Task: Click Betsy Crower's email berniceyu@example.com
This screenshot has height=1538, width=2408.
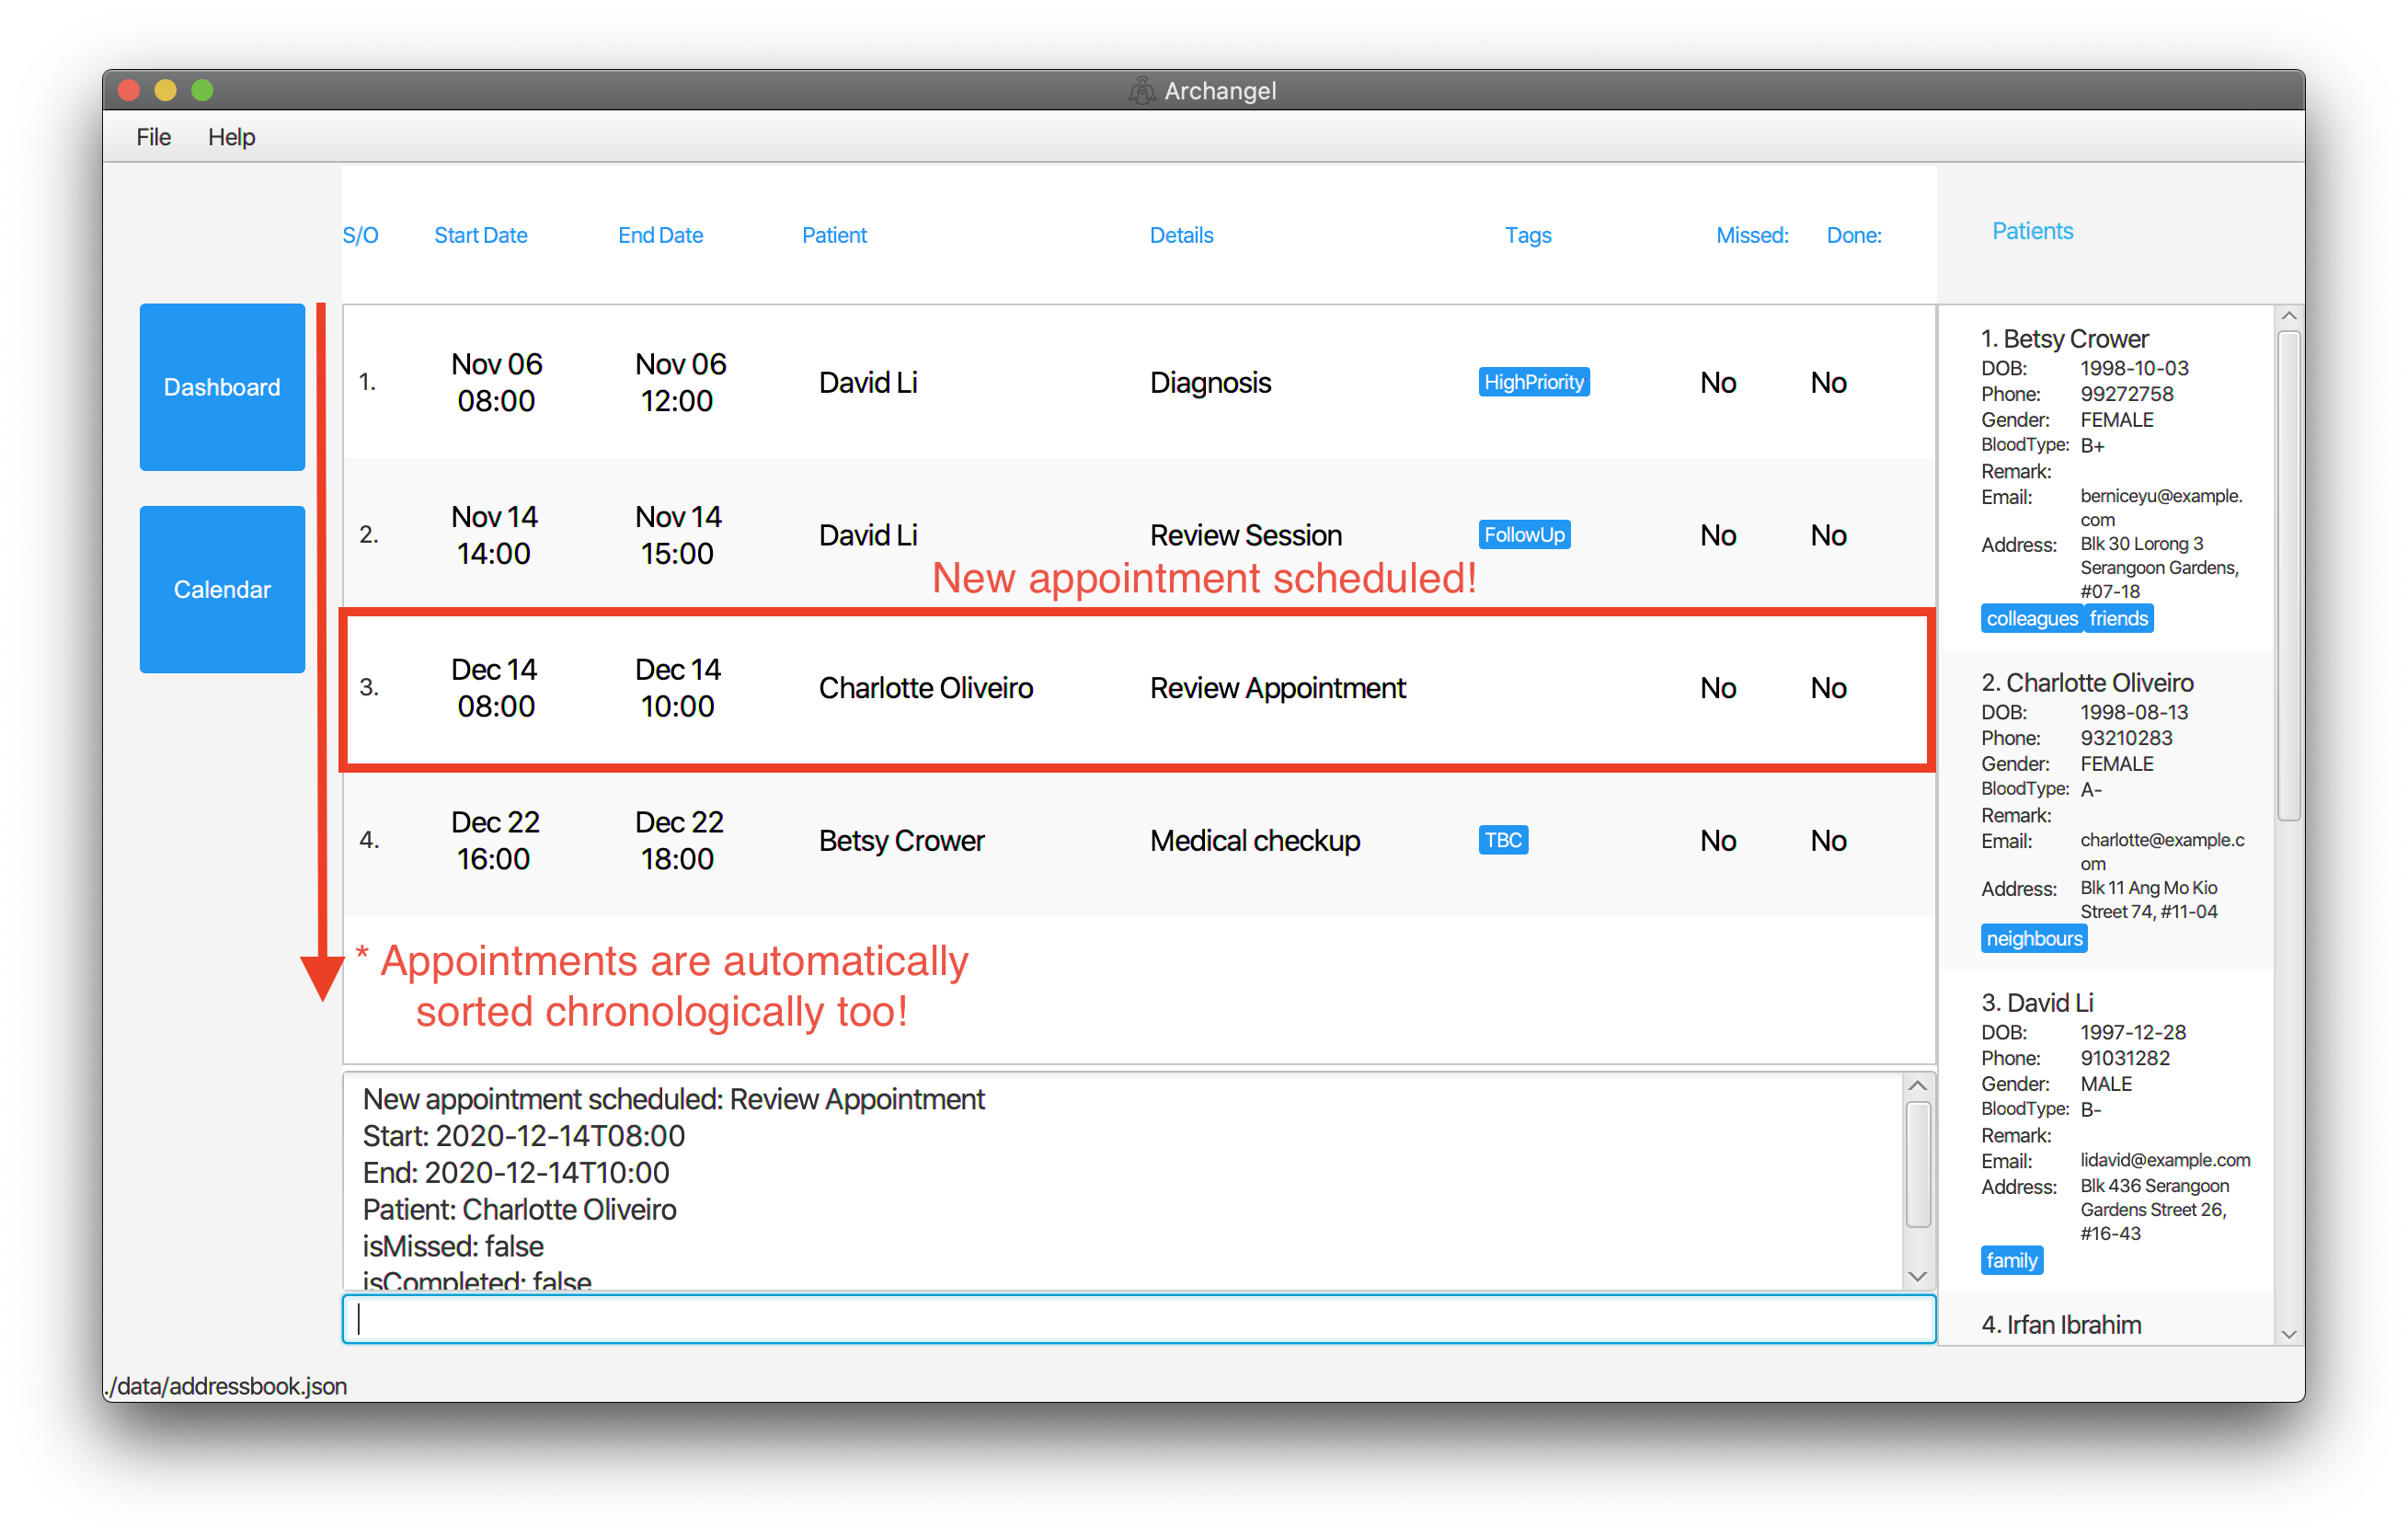Action: pos(2161,507)
